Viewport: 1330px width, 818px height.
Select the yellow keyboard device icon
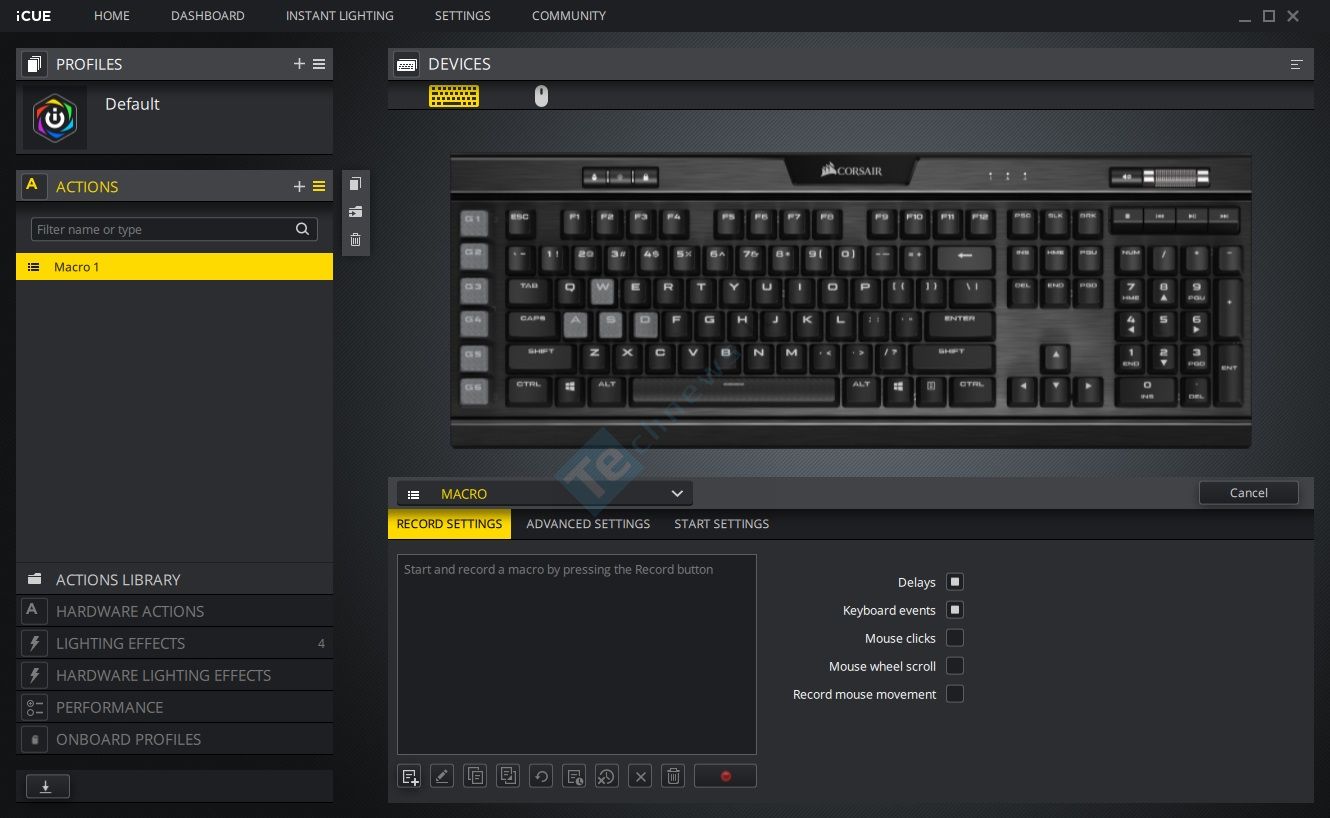pos(454,96)
